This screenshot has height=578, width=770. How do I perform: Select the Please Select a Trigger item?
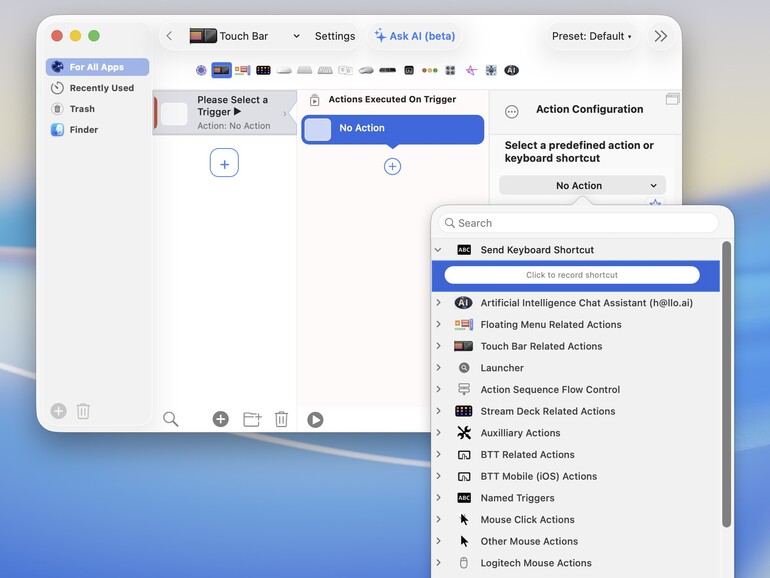pos(224,112)
